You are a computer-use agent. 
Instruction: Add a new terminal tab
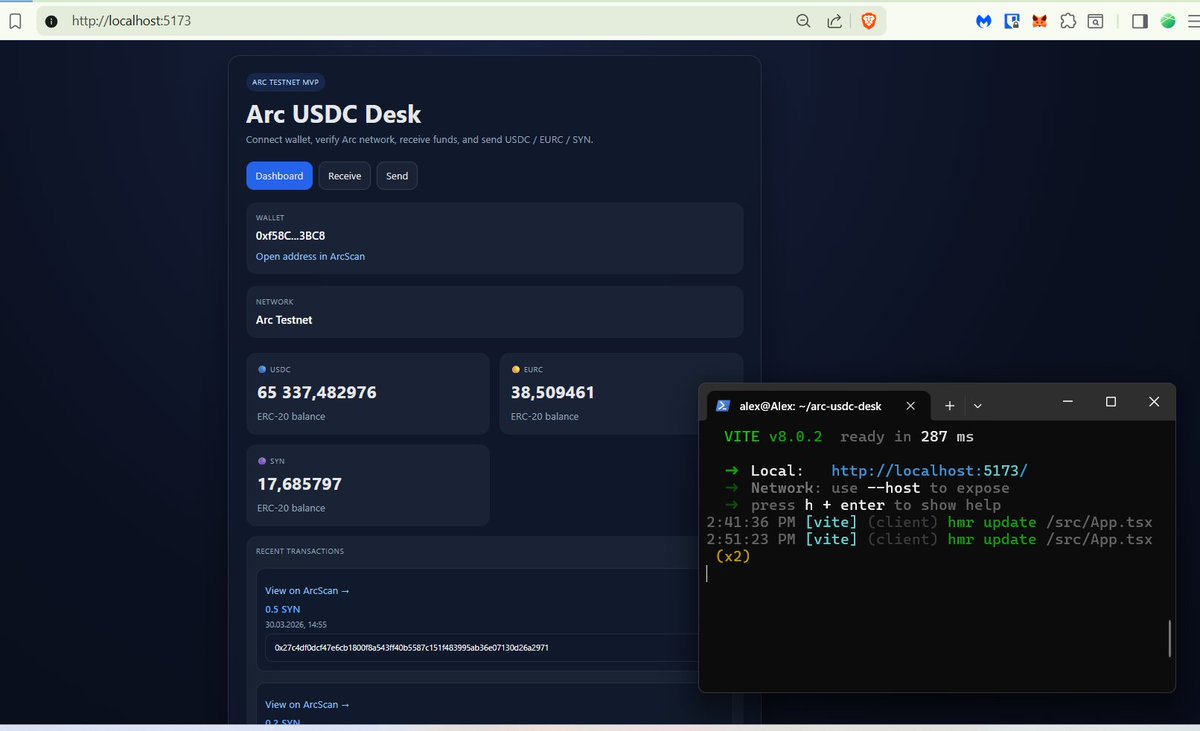coord(950,405)
